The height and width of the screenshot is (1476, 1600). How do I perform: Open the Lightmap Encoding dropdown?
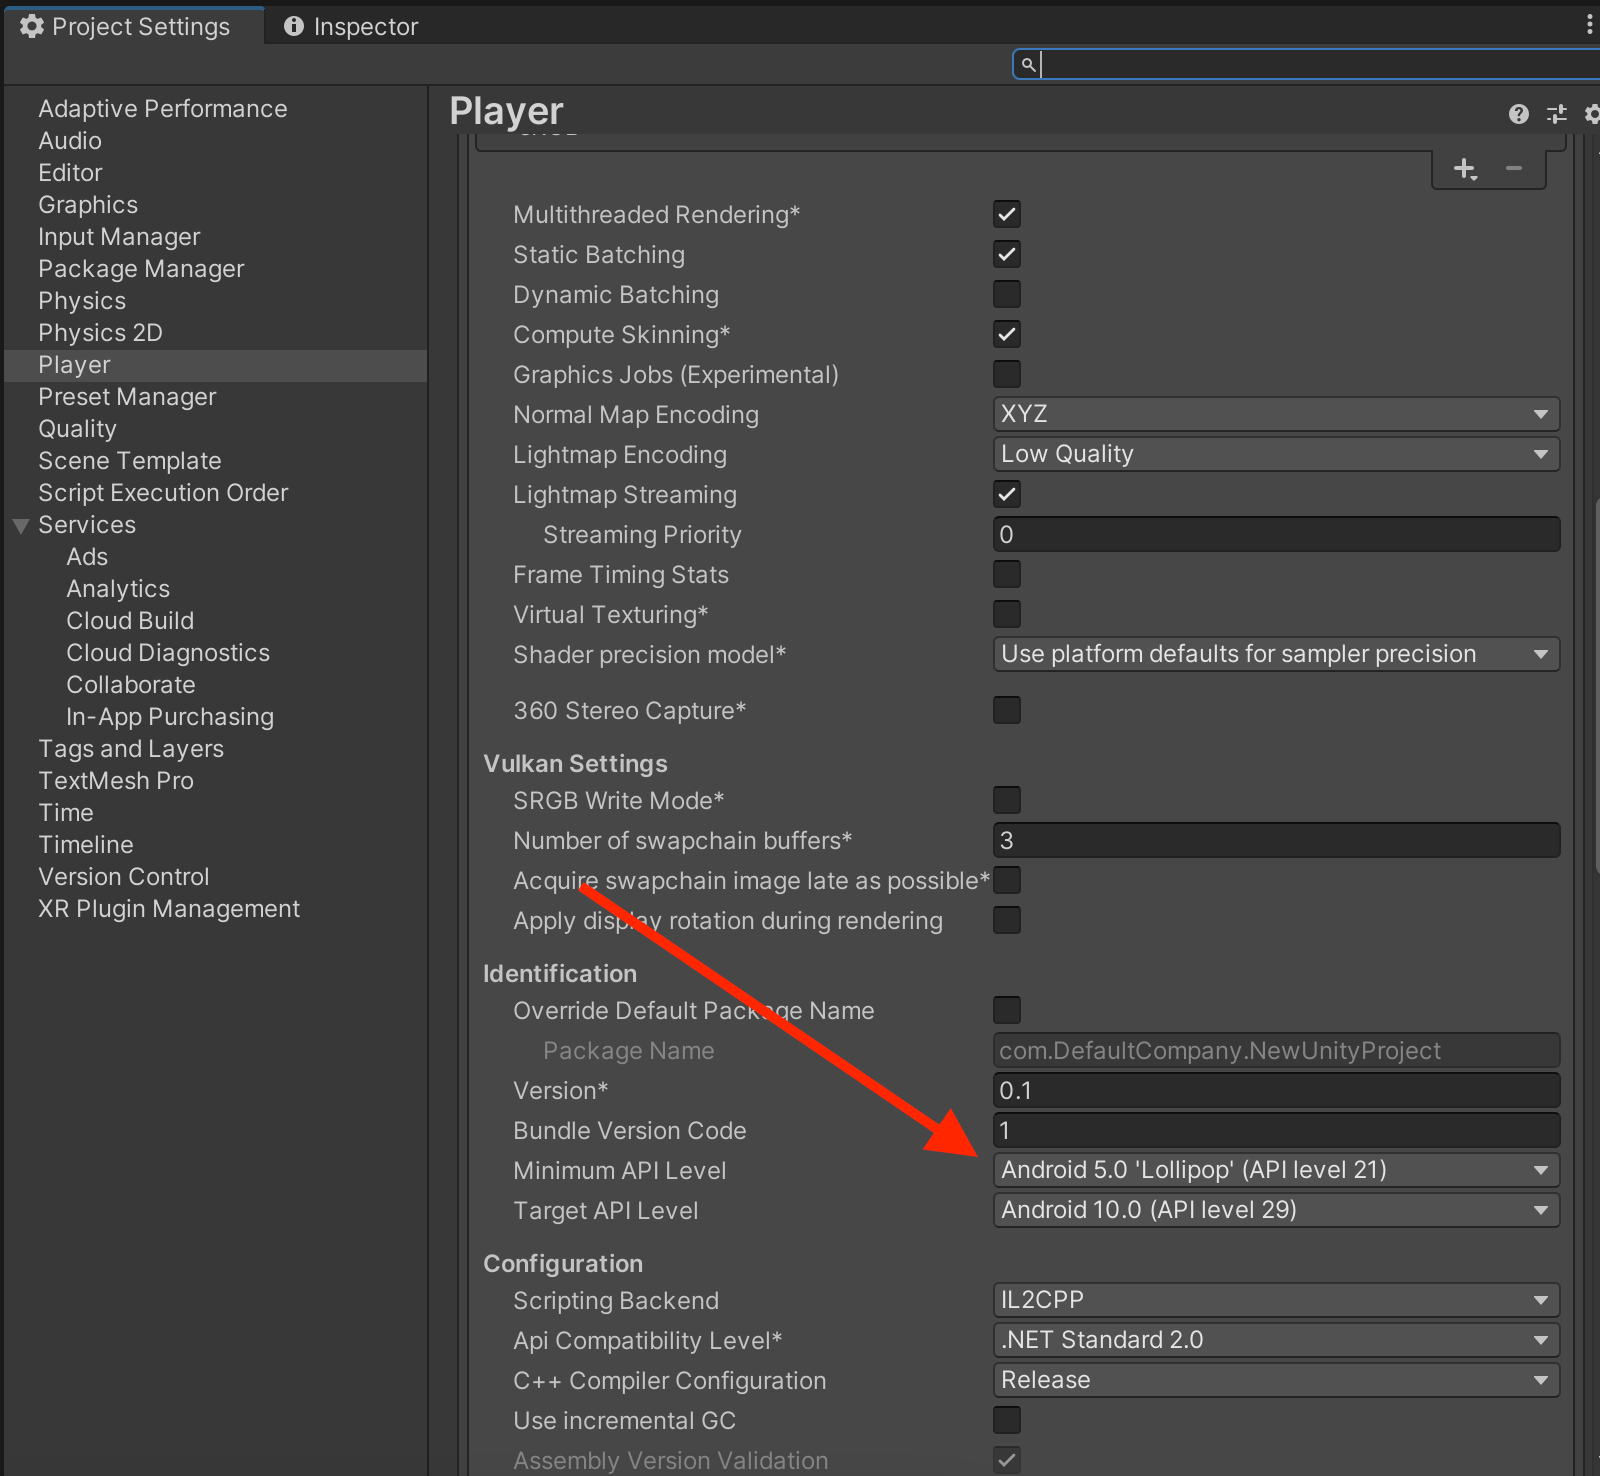(x=1275, y=454)
